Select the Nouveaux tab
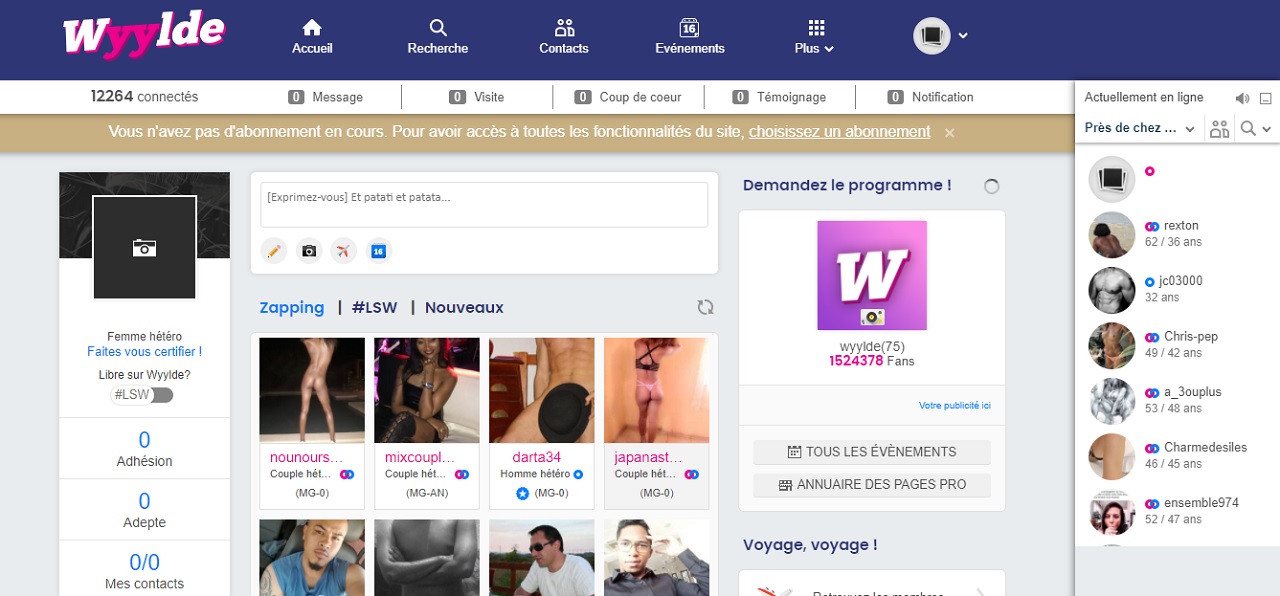This screenshot has height=596, width=1280. 464,308
